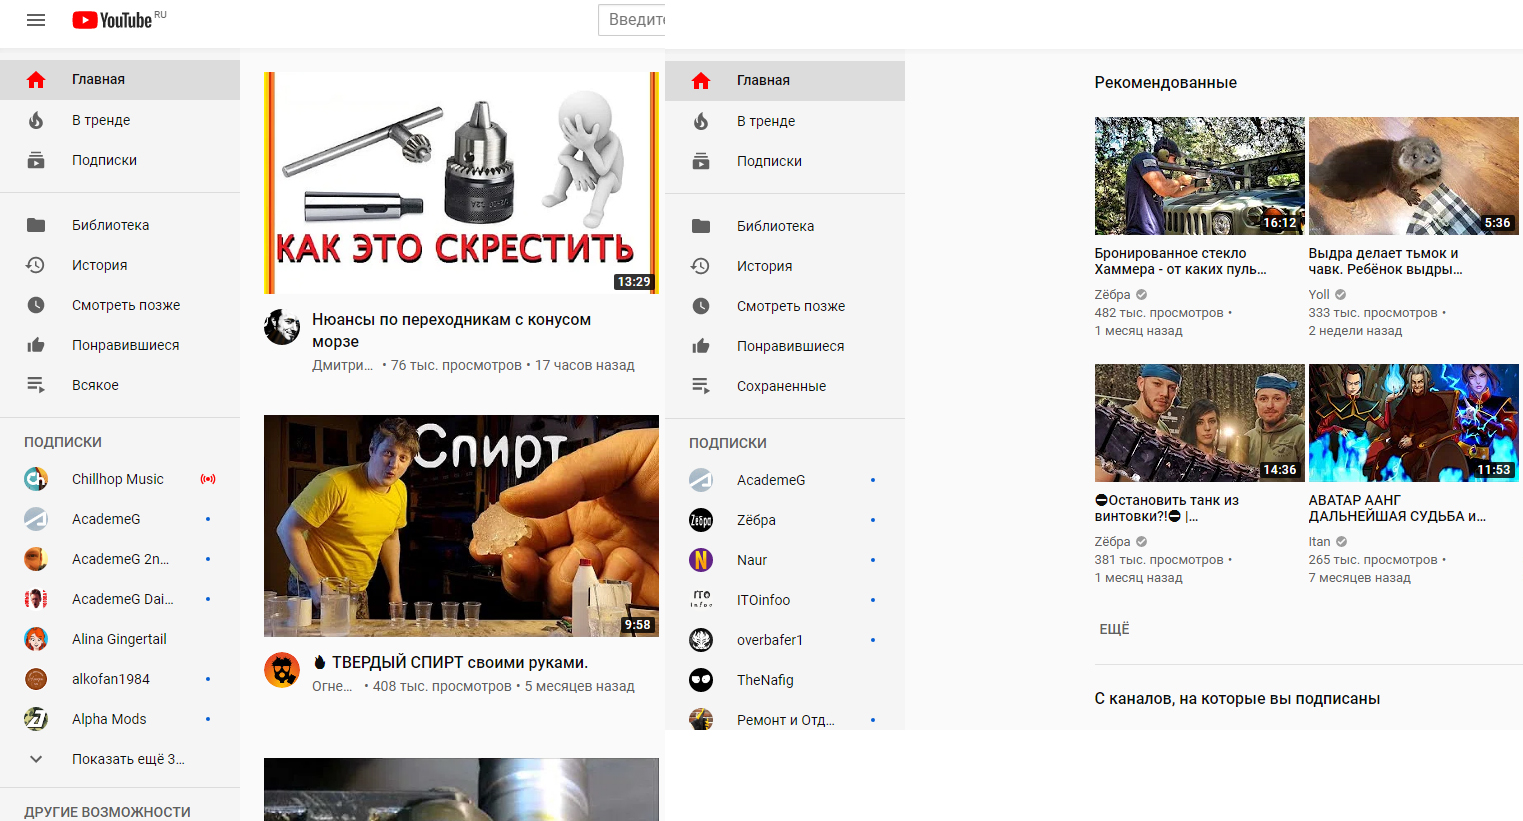
Task: Expand subscriptions with Показать ещё 3...
Action: pos(120,759)
